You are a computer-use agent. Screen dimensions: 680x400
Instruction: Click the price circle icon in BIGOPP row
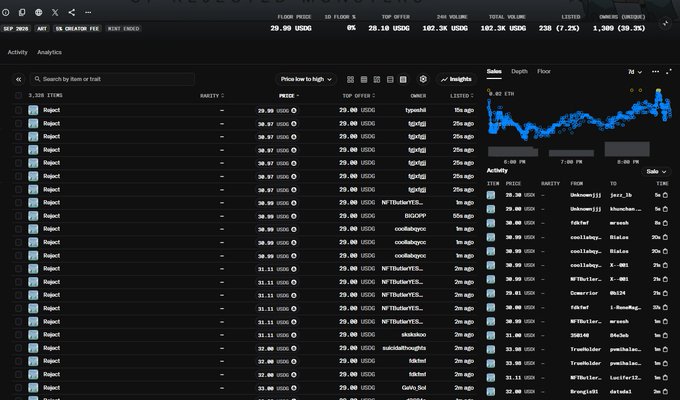tap(294, 216)
